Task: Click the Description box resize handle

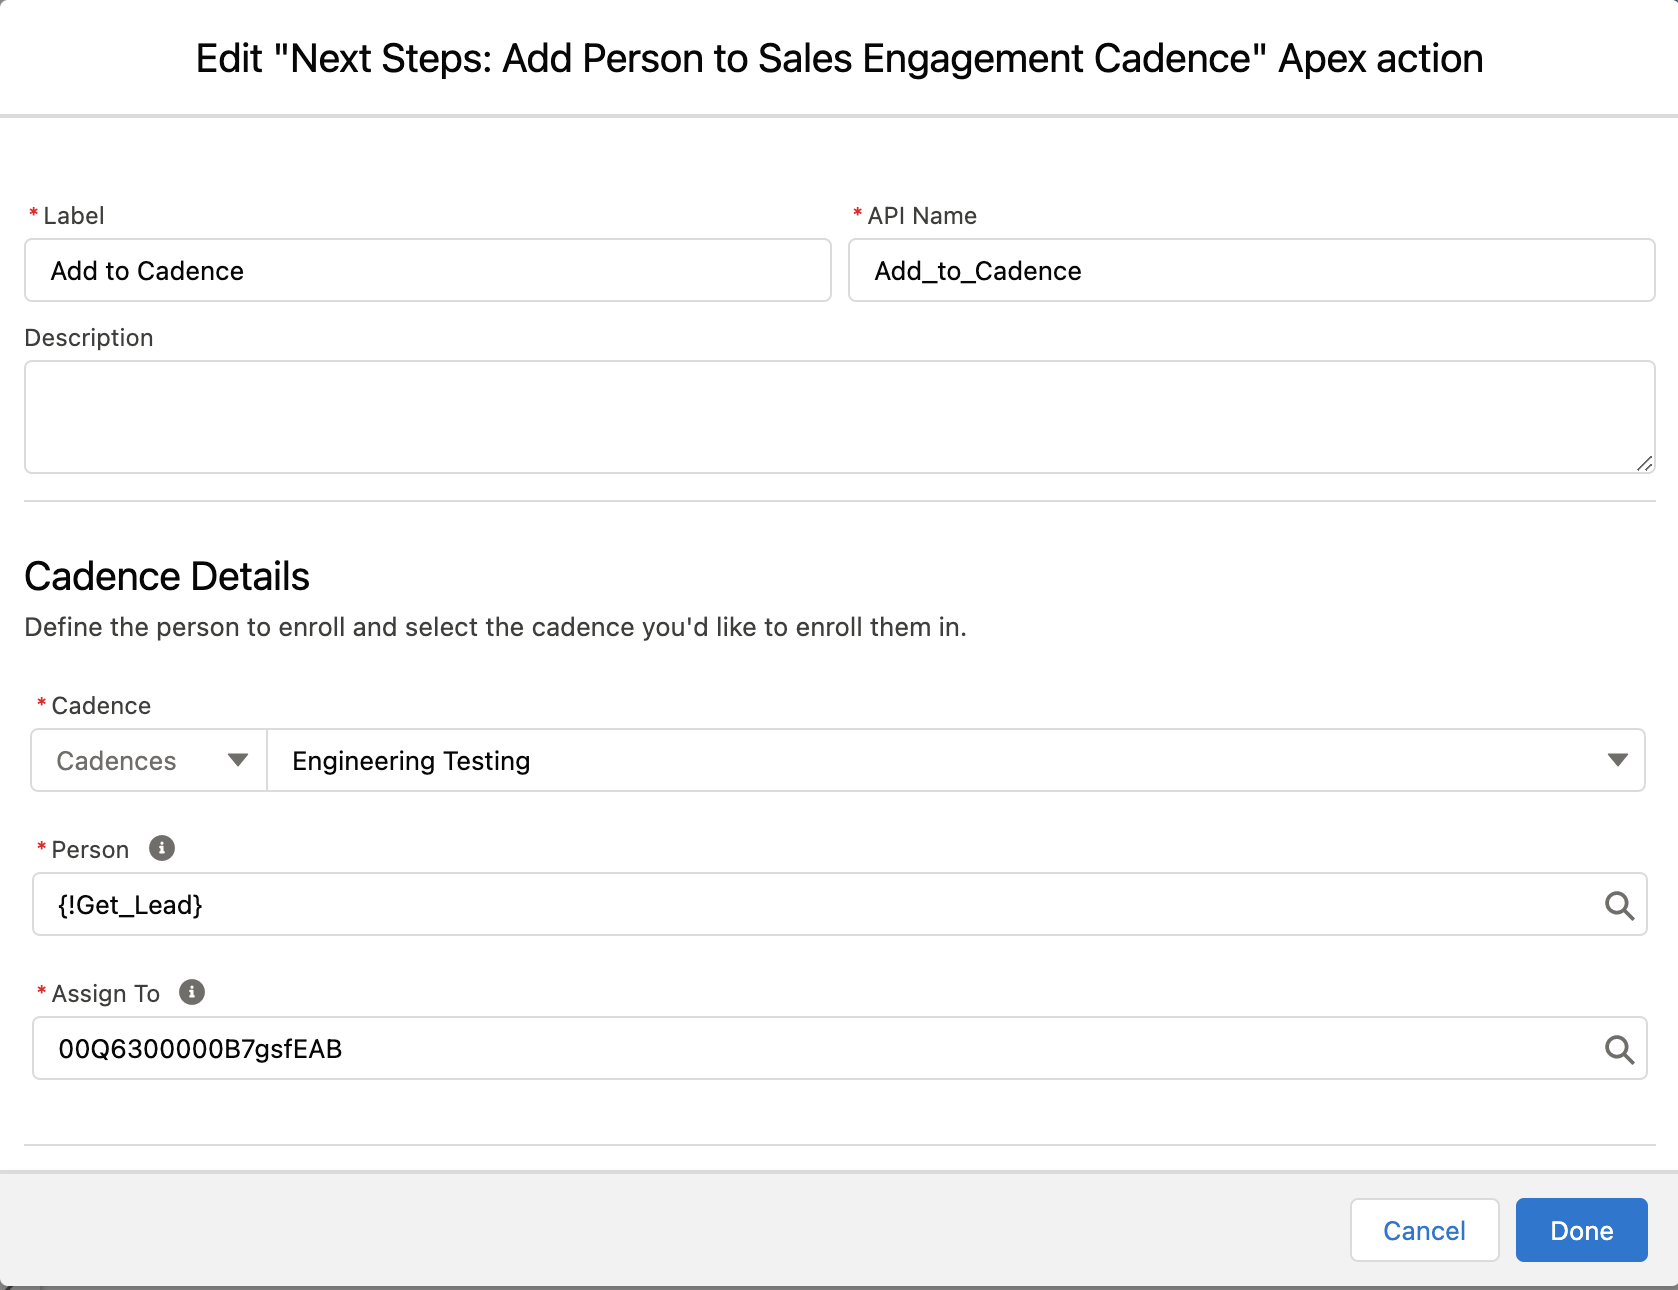Action: tap(1644, 463)
